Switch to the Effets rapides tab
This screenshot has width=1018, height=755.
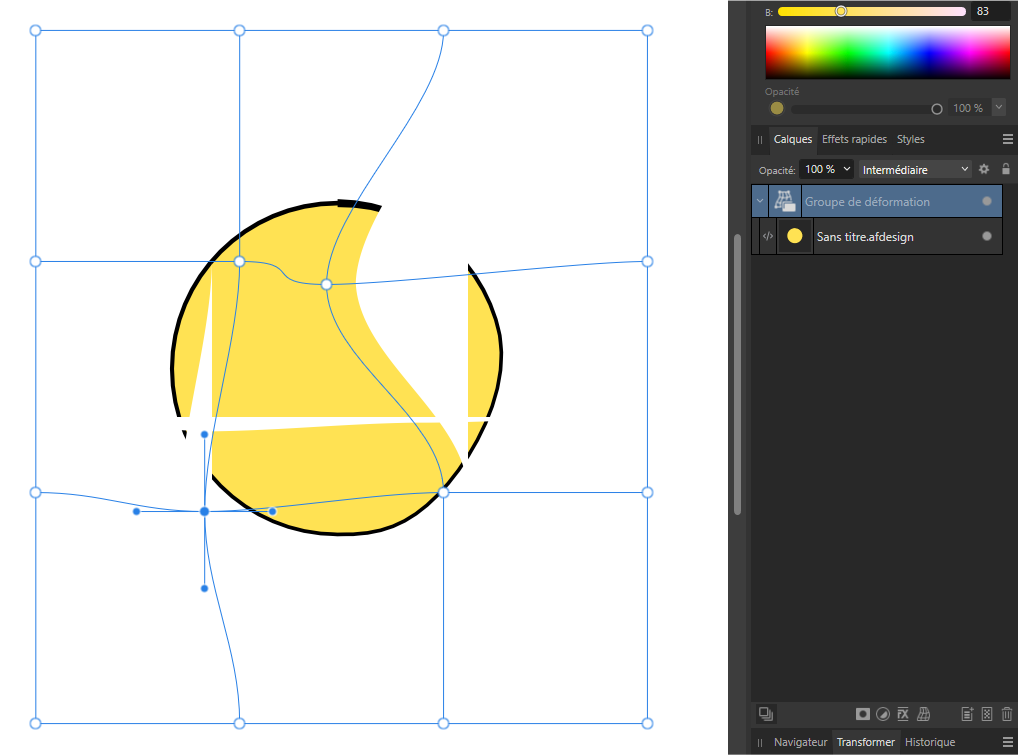pos(854,139)
